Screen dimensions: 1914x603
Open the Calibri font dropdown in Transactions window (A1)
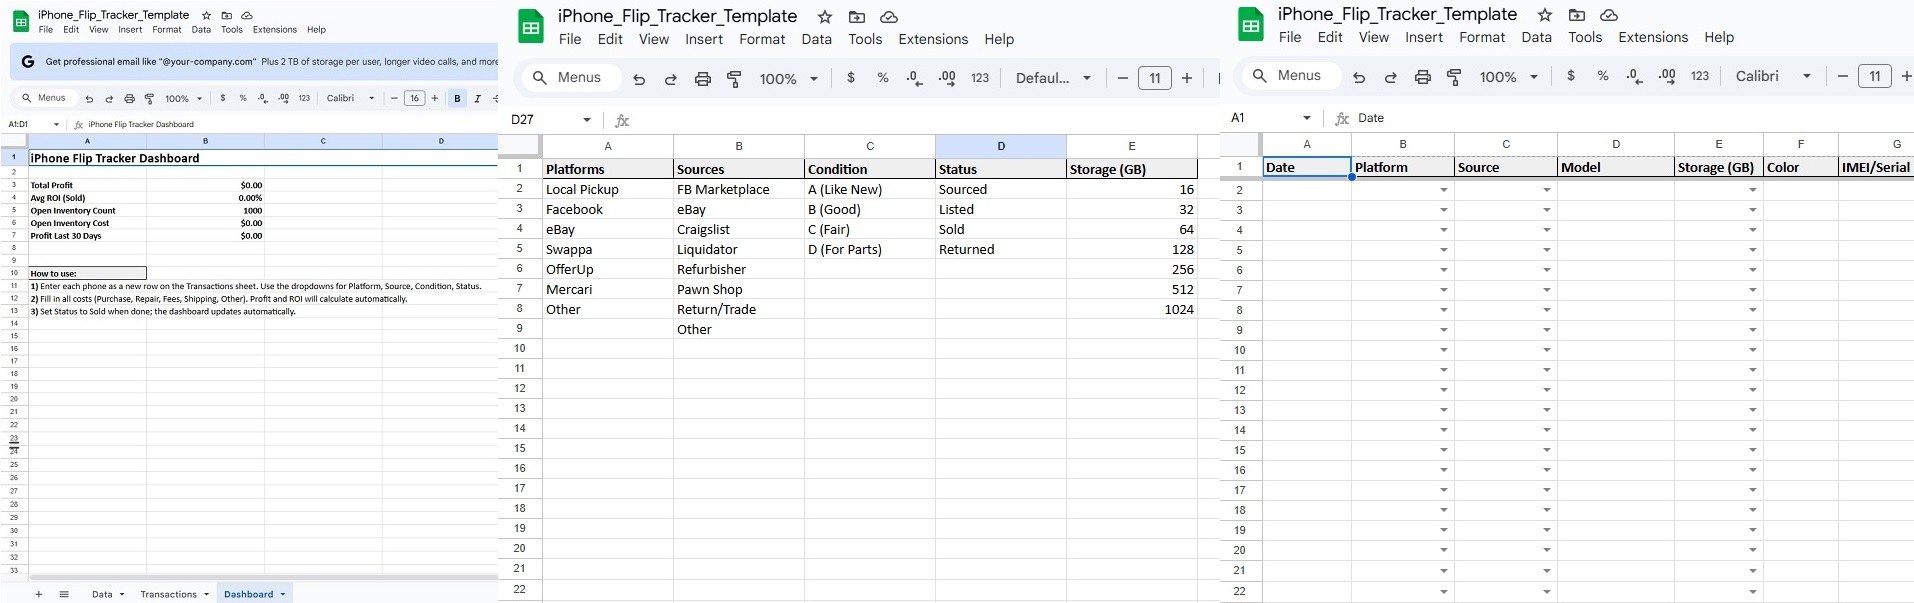click(x=1774, y=76)
